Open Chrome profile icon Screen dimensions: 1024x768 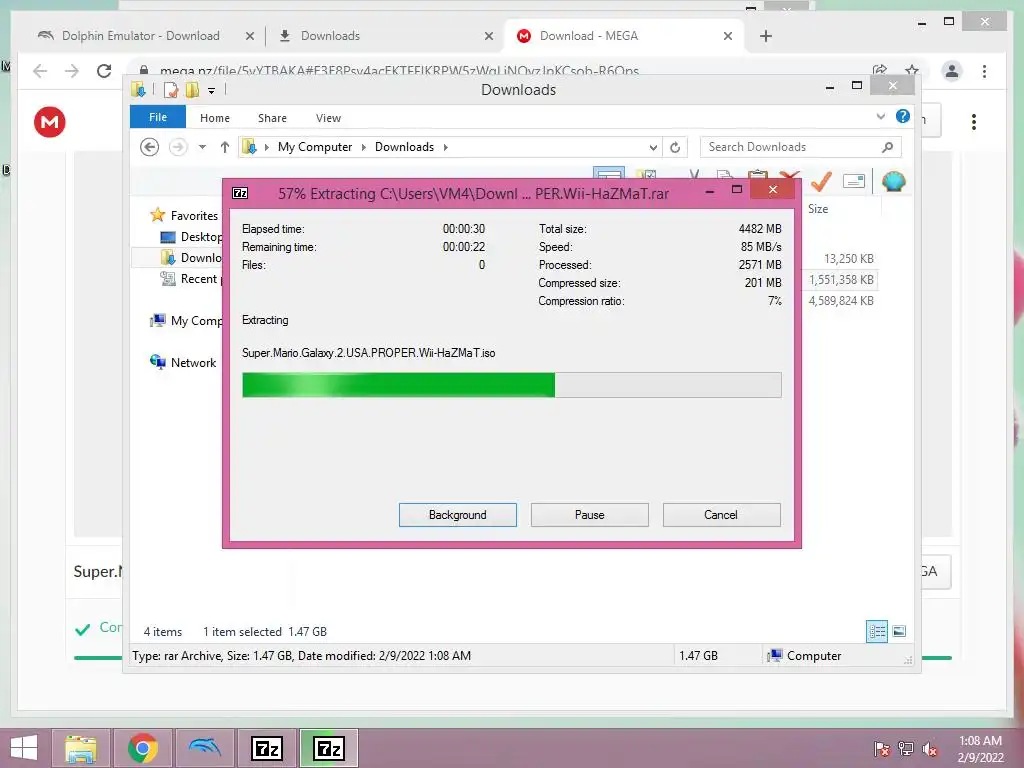point(952,71)
